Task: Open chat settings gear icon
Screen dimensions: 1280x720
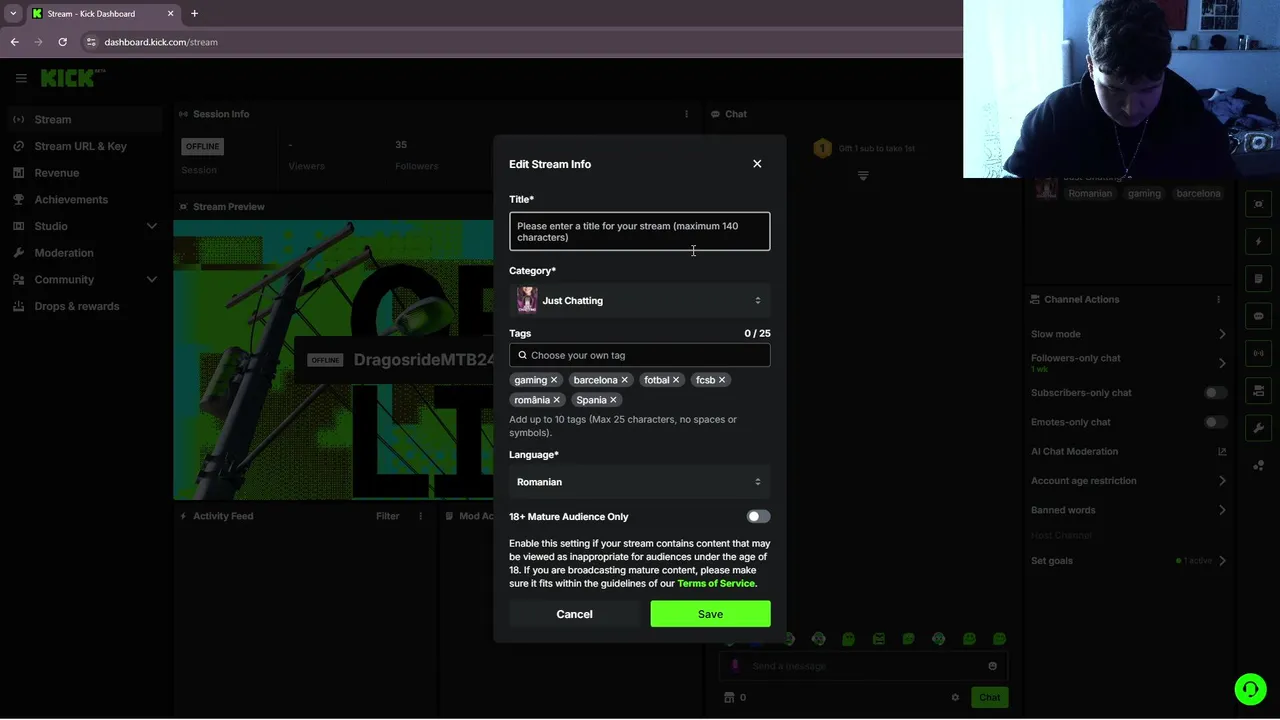Action: 955,697
